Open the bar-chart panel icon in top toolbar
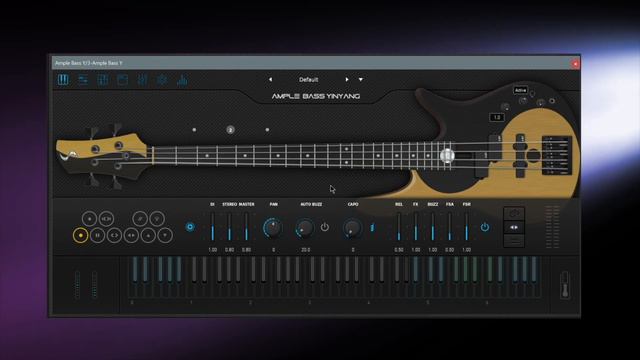This screenshot has width=640, height=360. coord(182,80)
